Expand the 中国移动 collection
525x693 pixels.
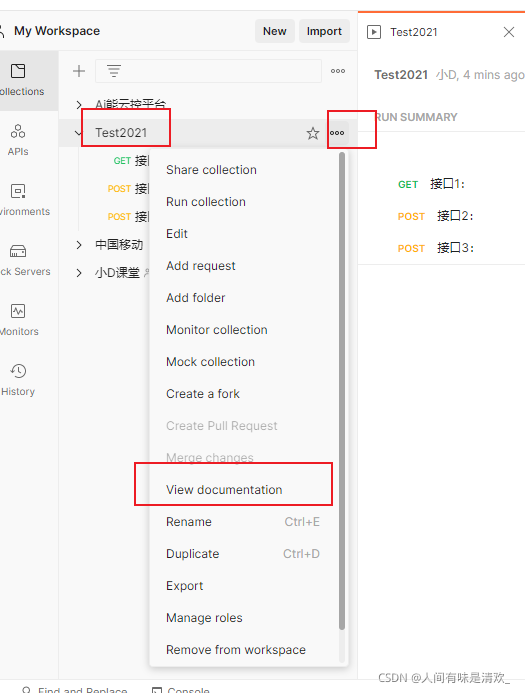(x=79, y=245)
